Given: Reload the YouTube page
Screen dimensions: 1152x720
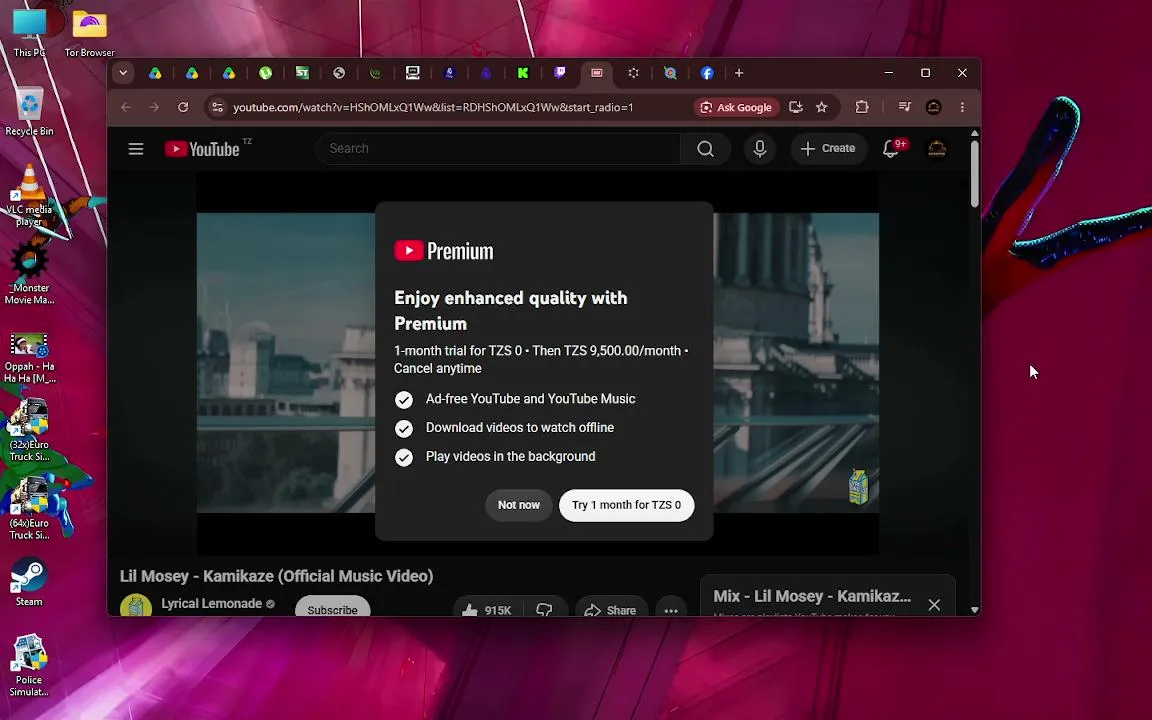Looking at the screenshot, I should coord(183,107).
